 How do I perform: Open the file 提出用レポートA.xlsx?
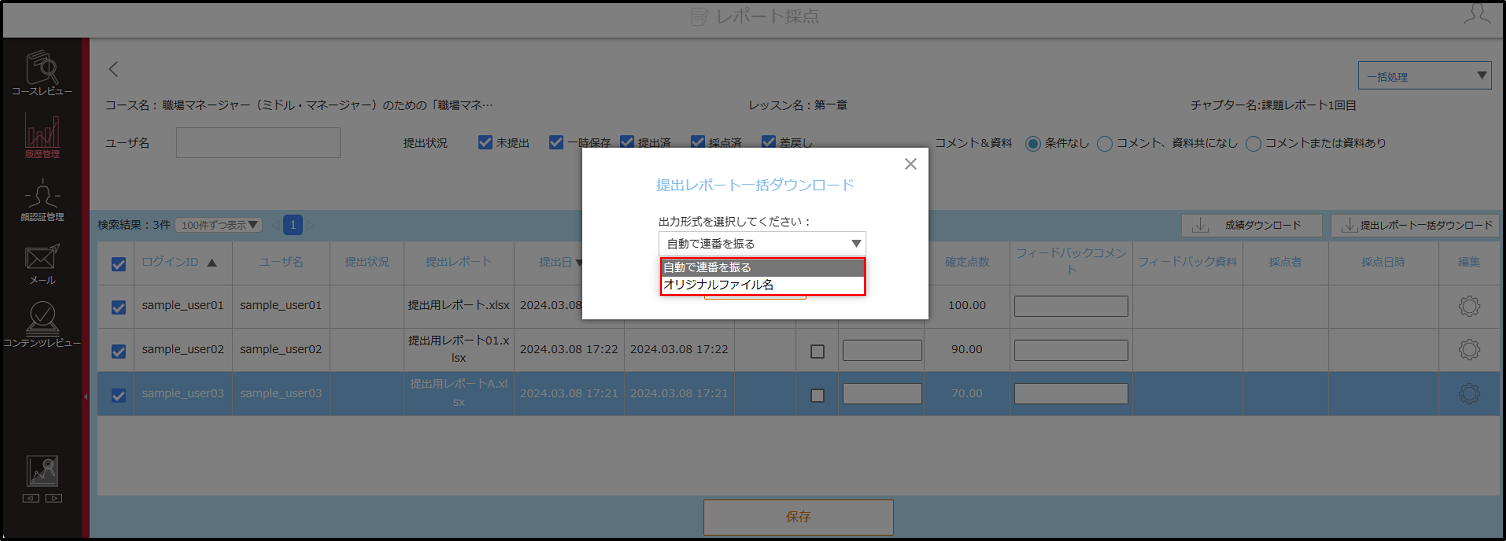click(x=459, y=393)
